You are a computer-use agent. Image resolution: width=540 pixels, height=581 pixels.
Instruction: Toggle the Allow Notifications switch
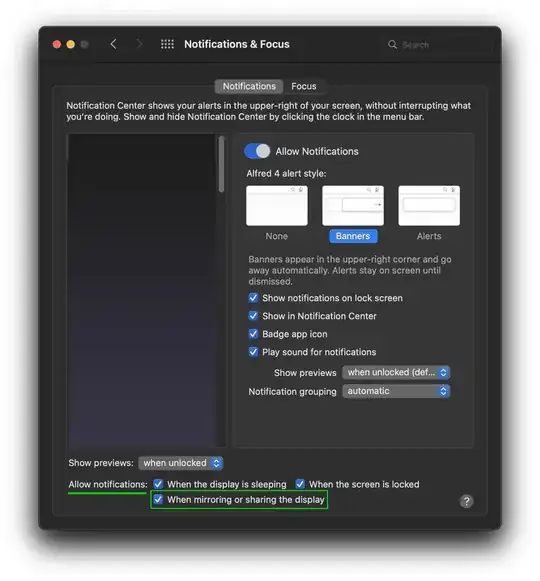pyautogui.click(x=257, y=151)
